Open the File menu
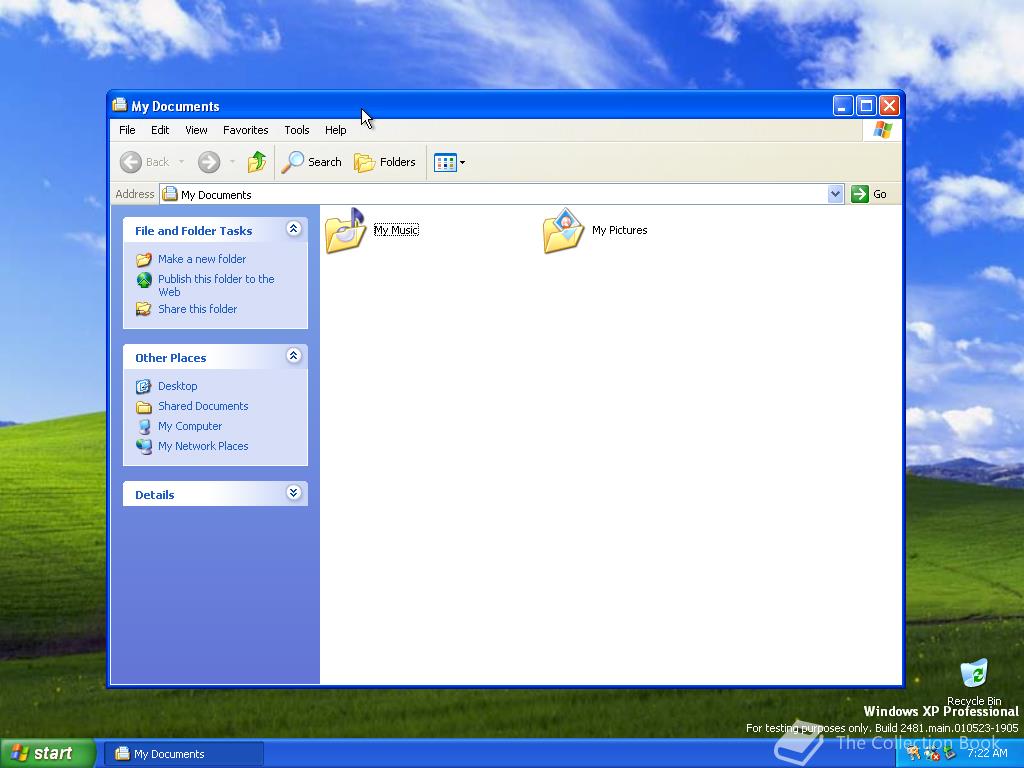1024x768 pixels. point(127,130)
